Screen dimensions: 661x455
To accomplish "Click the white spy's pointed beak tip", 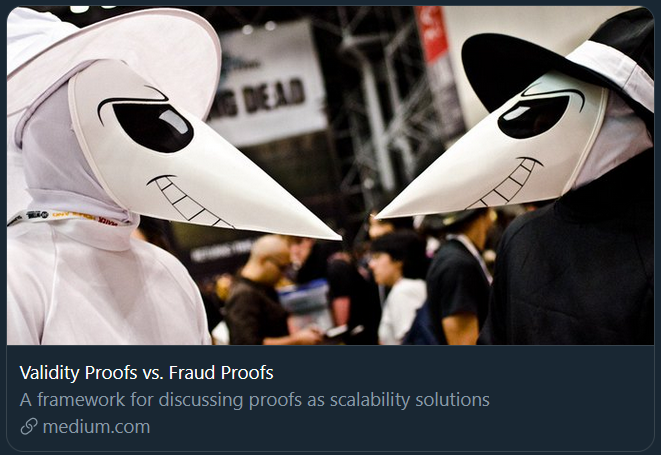I will coord(335,236).
